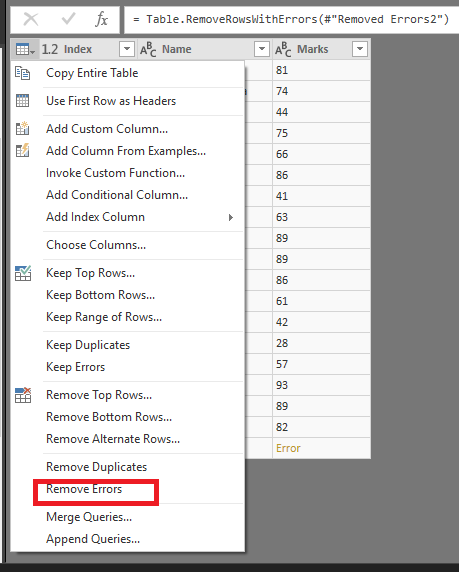Screen dimensions: 459x572
Task: Click the cancel X icon in formula bar
Action: [x=31, y=19]
